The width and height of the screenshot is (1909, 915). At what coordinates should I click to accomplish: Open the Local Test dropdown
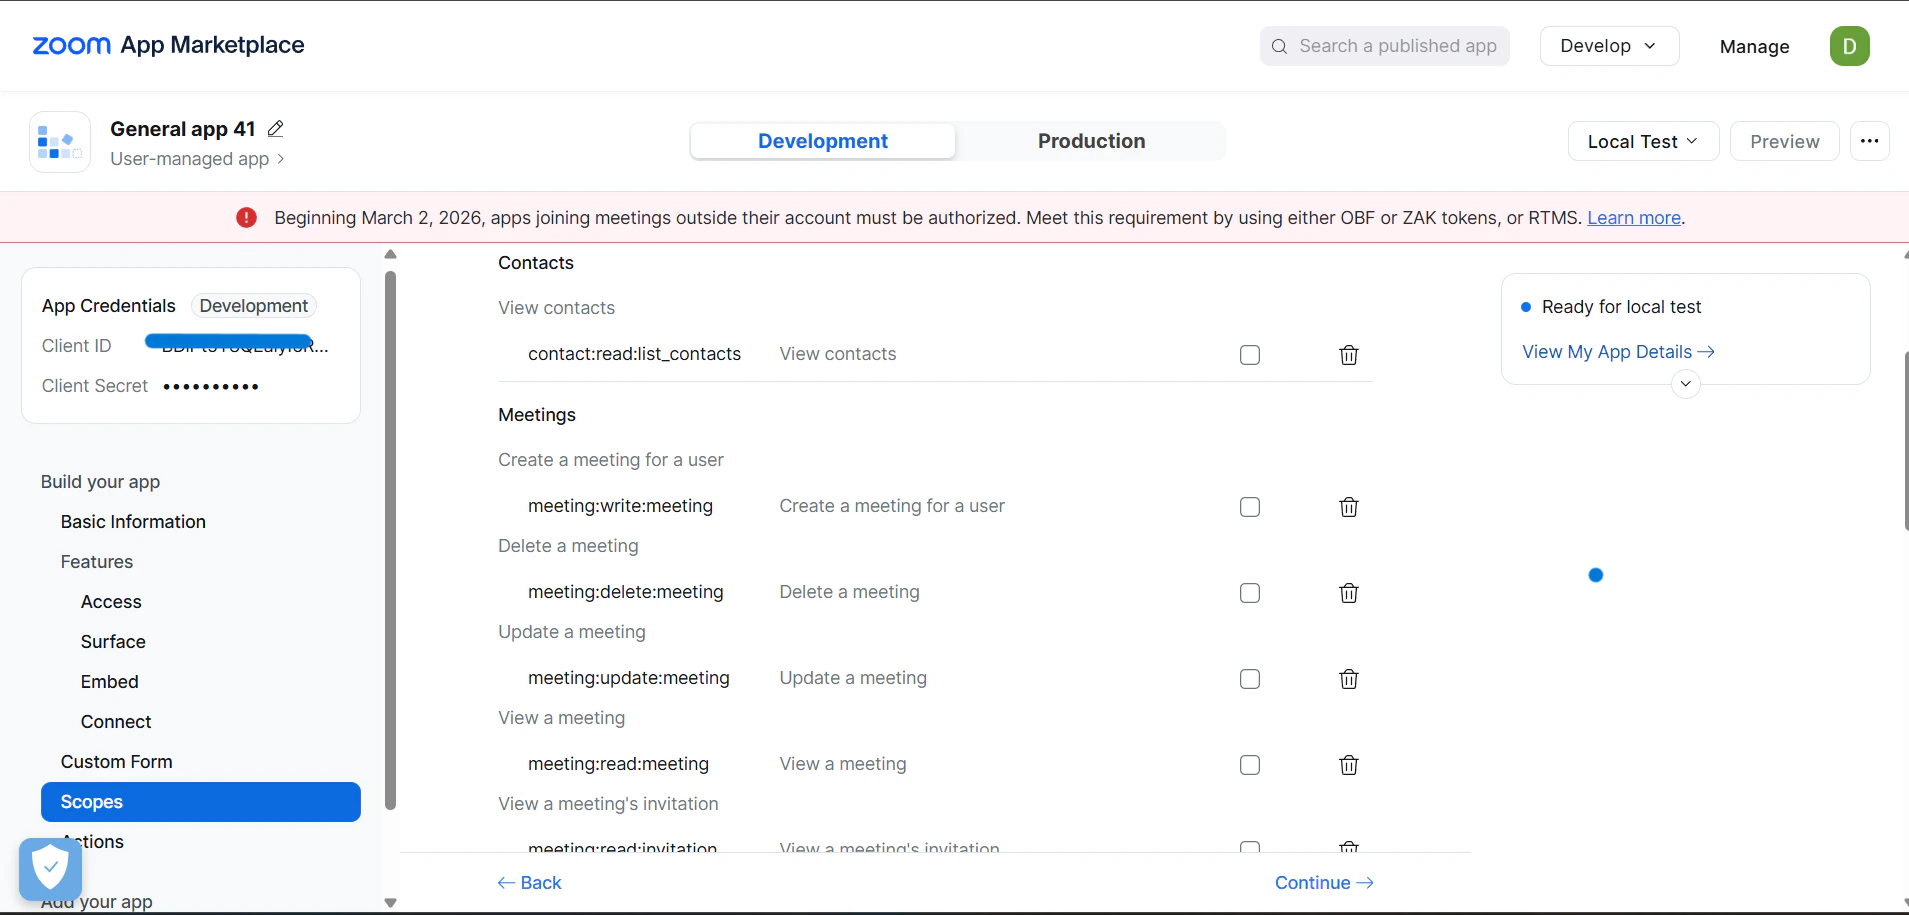point(1643,141)
